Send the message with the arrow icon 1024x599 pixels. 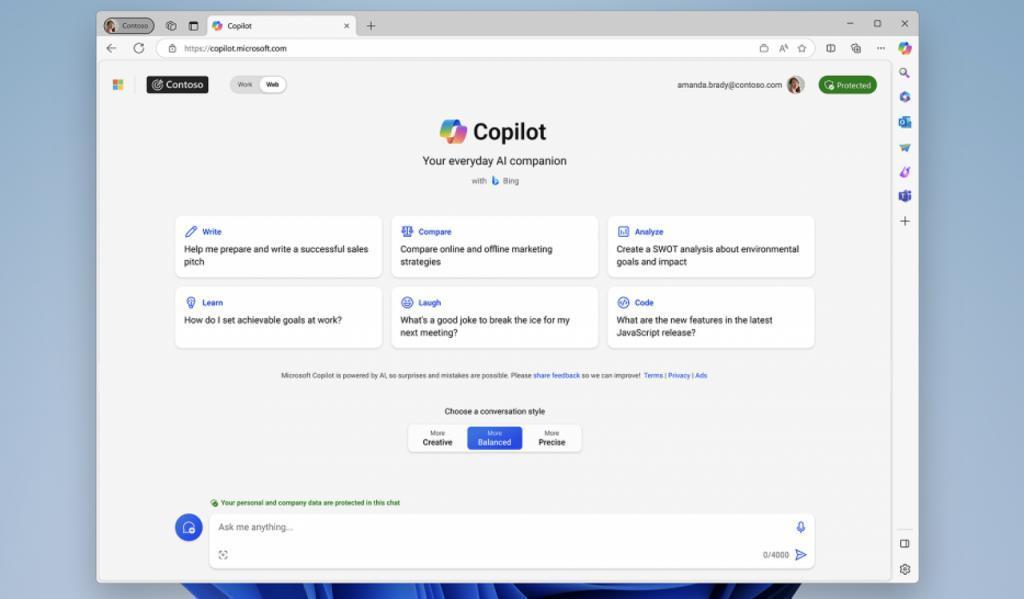[x=801, y=555]
